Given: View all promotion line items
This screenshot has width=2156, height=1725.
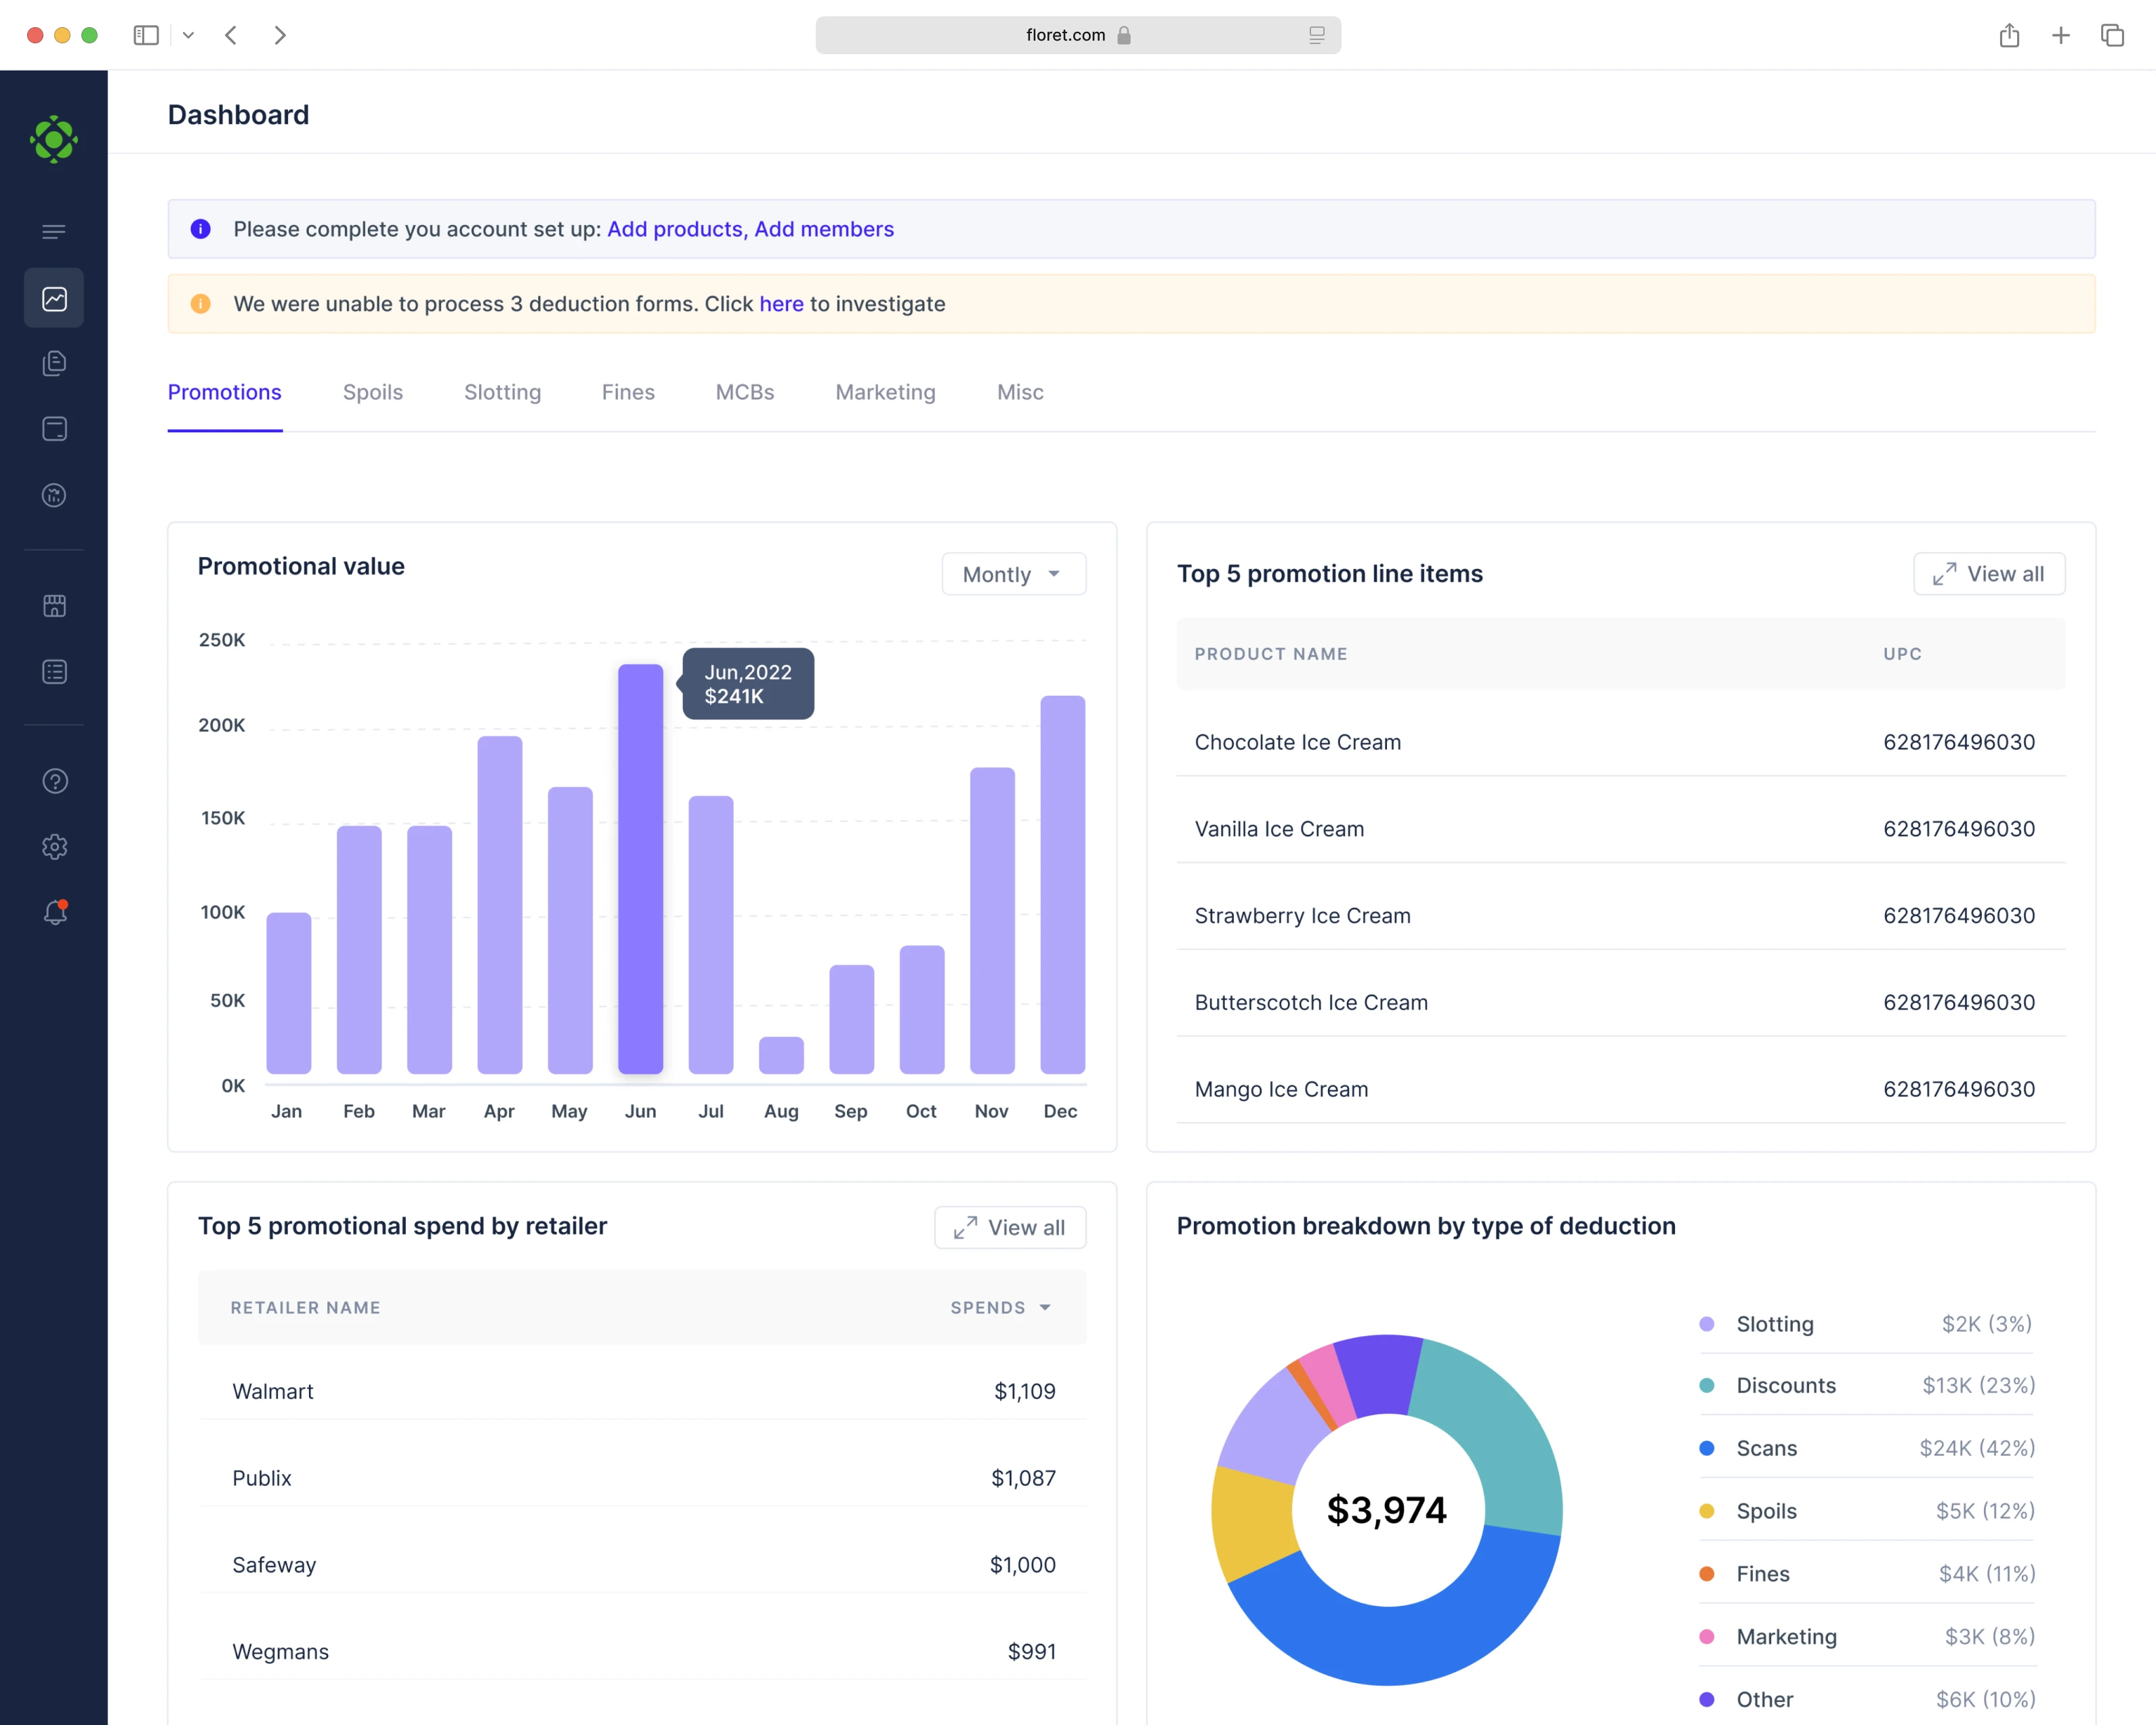Looking at the screenshot, I should (1988, 574).
